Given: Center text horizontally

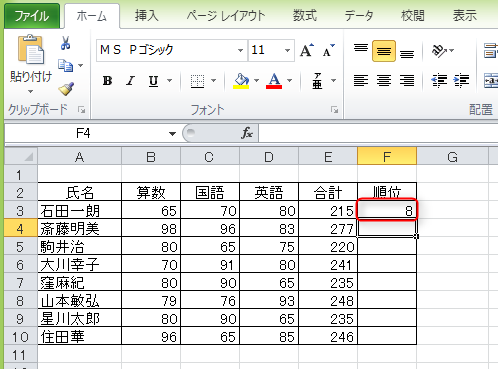Looking at the screenshot, I should [384, 81].
